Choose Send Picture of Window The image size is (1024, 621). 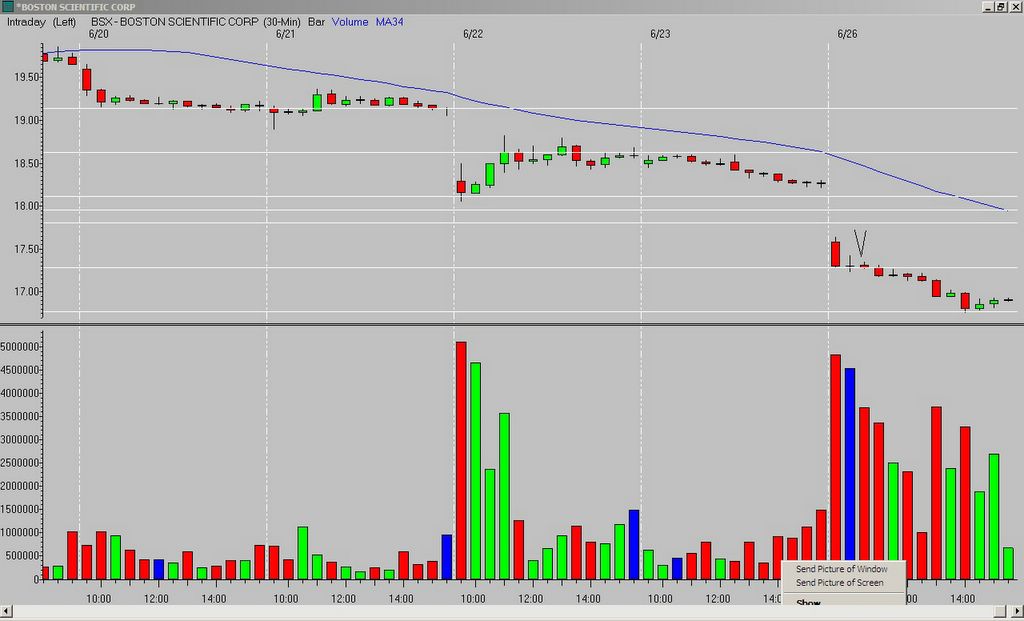coord(841,569)
